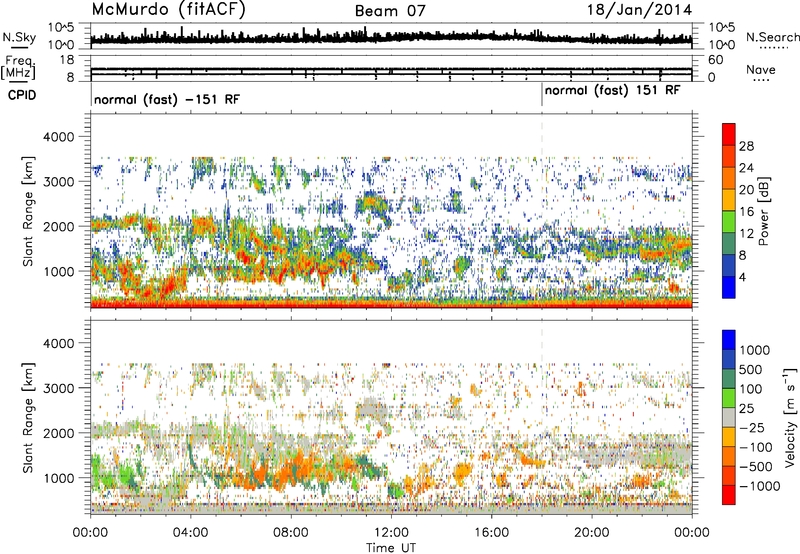Click the Time UT axis label
Screen dimensions: 800x554
[391, 547]
